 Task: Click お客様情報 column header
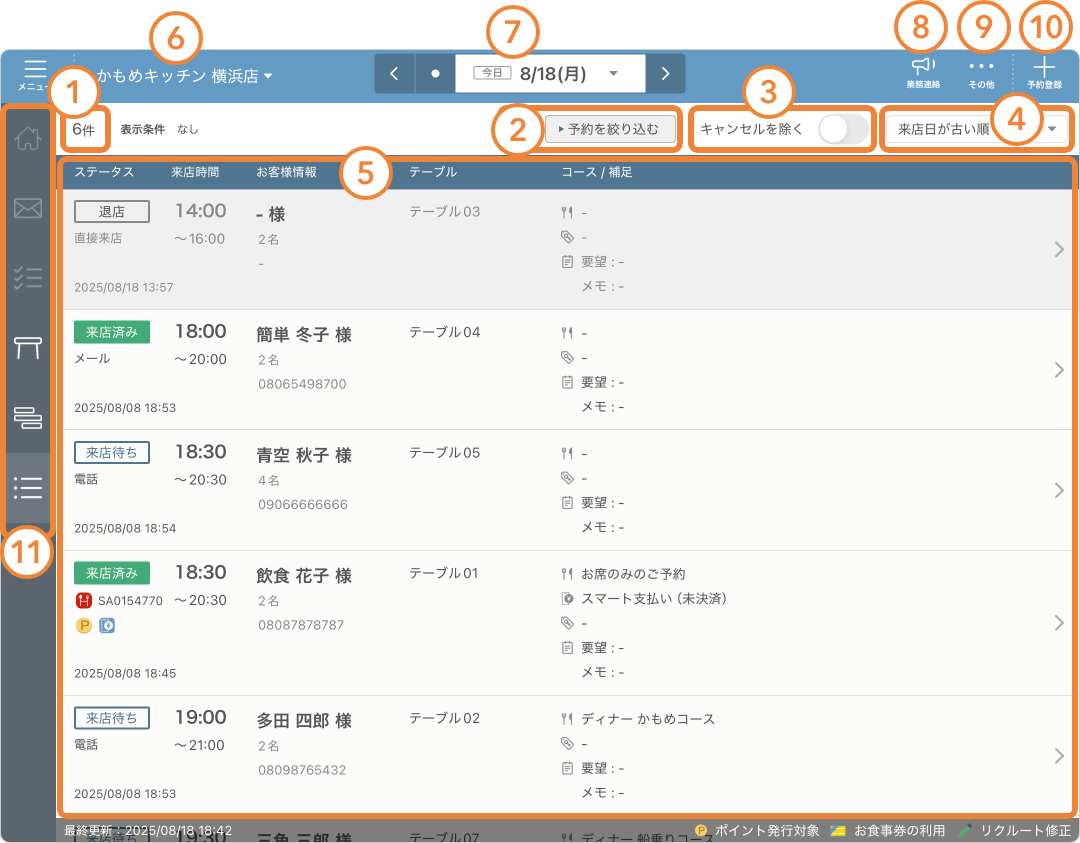pos(287,172)
